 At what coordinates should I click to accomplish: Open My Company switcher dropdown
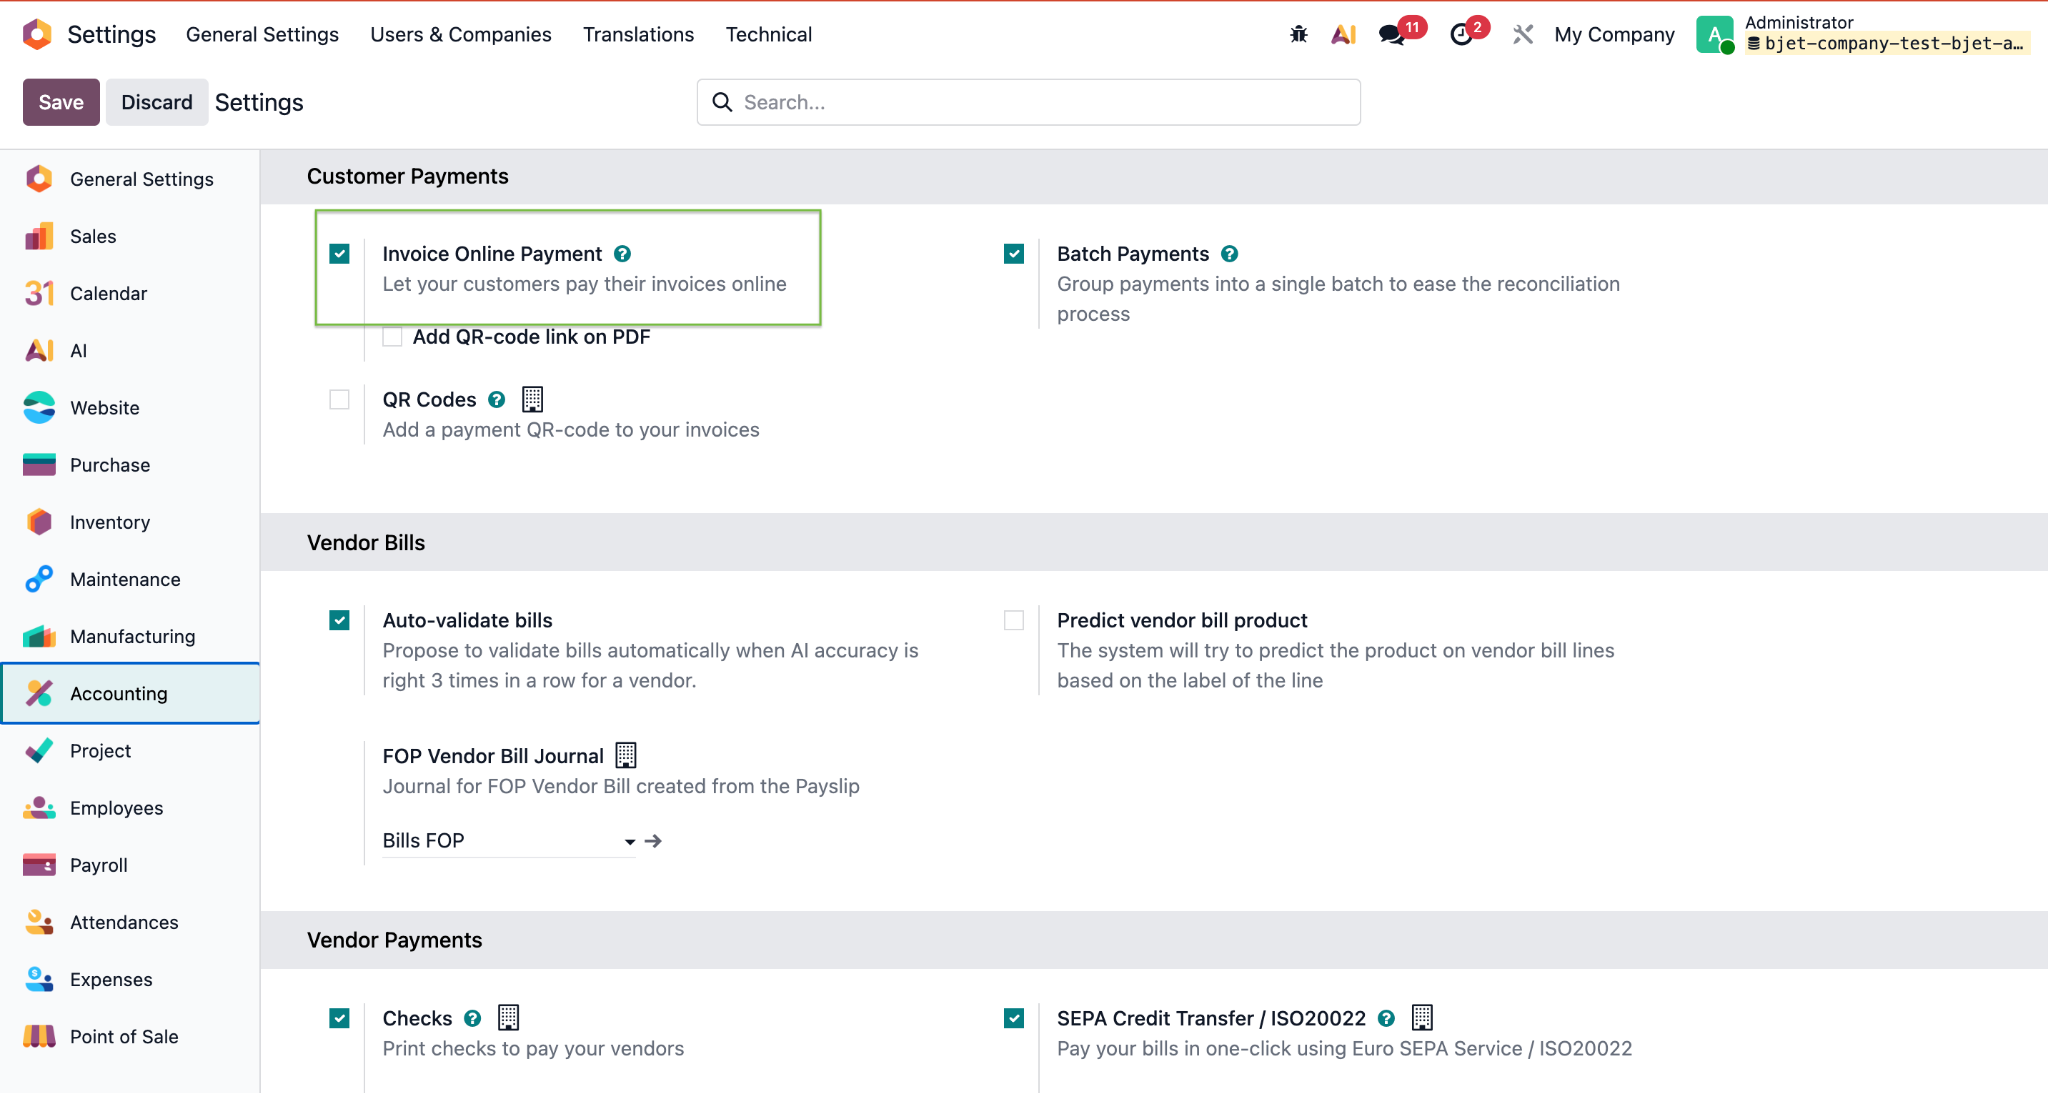click(x=1614, y=35)
